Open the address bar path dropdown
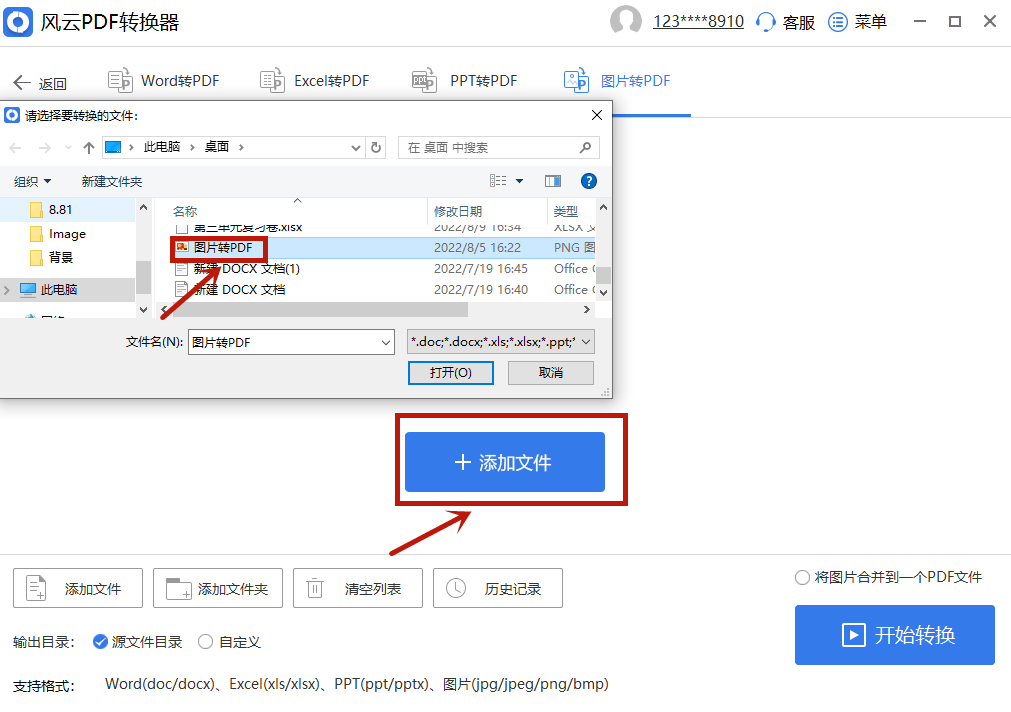Viewport: 1011px width, 712px height. pos(357,147)
